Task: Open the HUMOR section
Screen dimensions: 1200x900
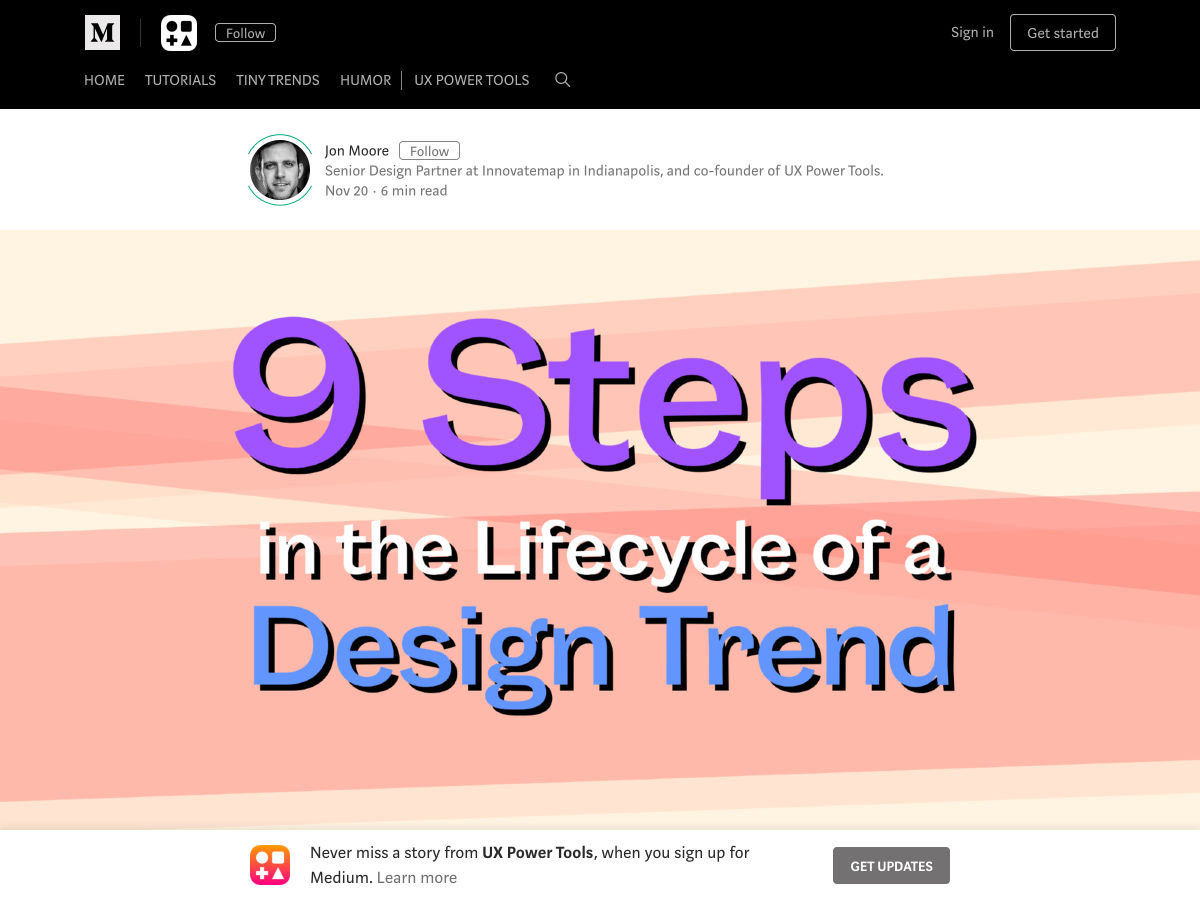Action: point(365,80)
